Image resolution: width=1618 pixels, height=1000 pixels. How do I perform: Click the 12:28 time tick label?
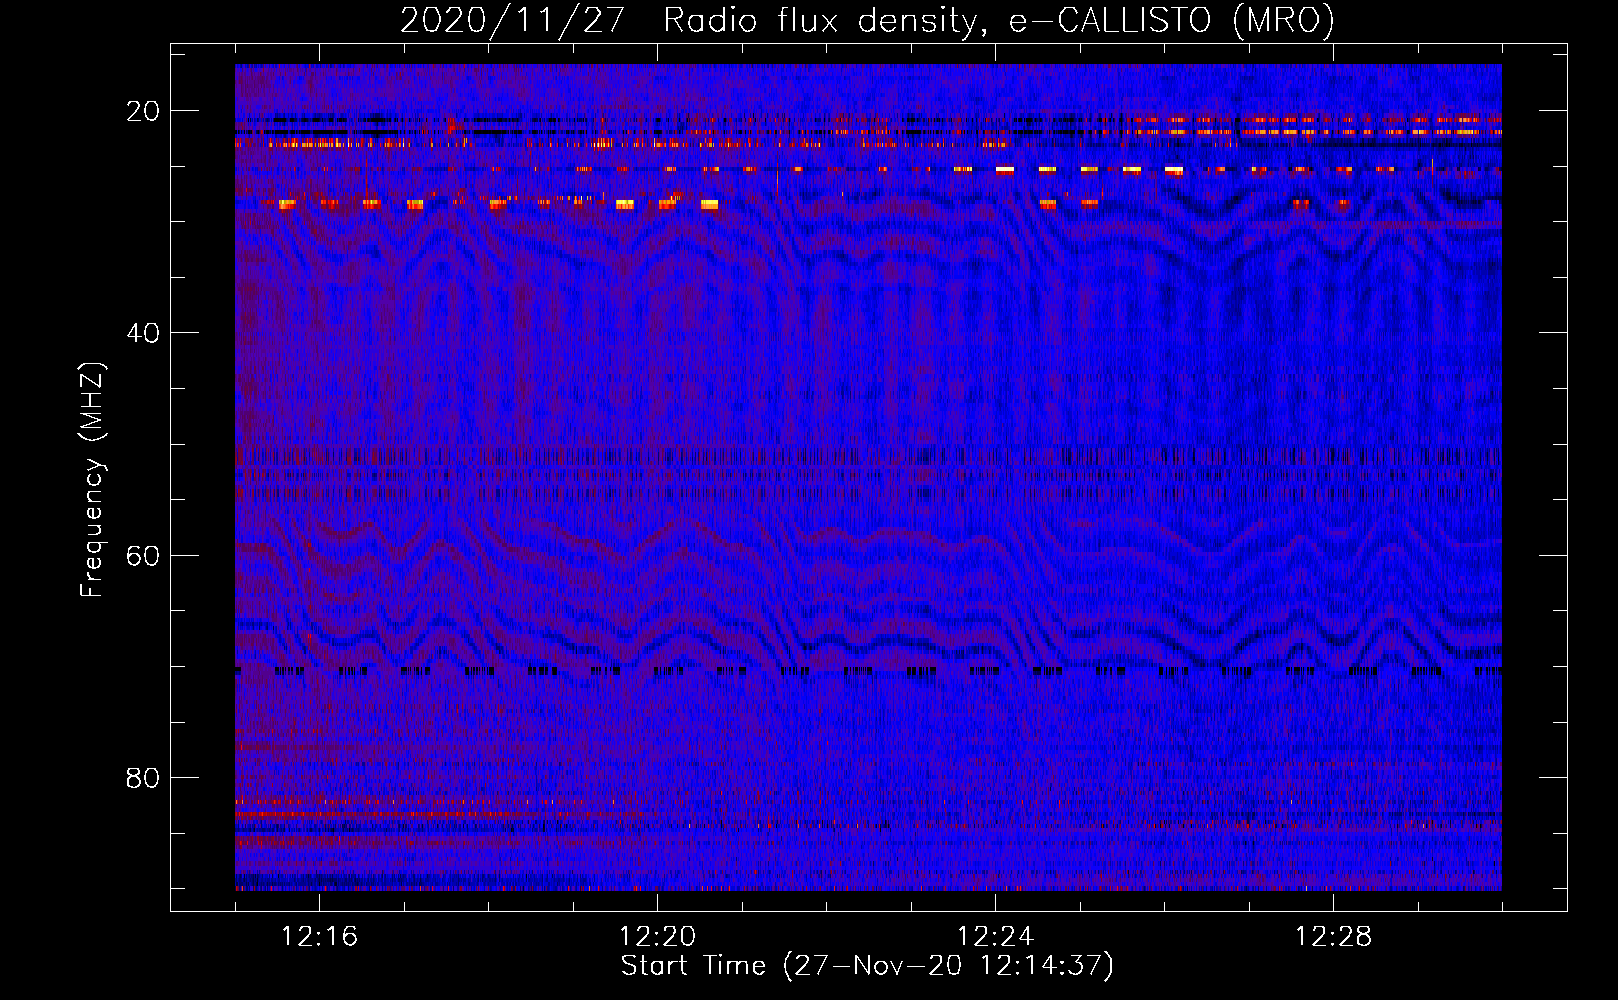pos(1334,937)
